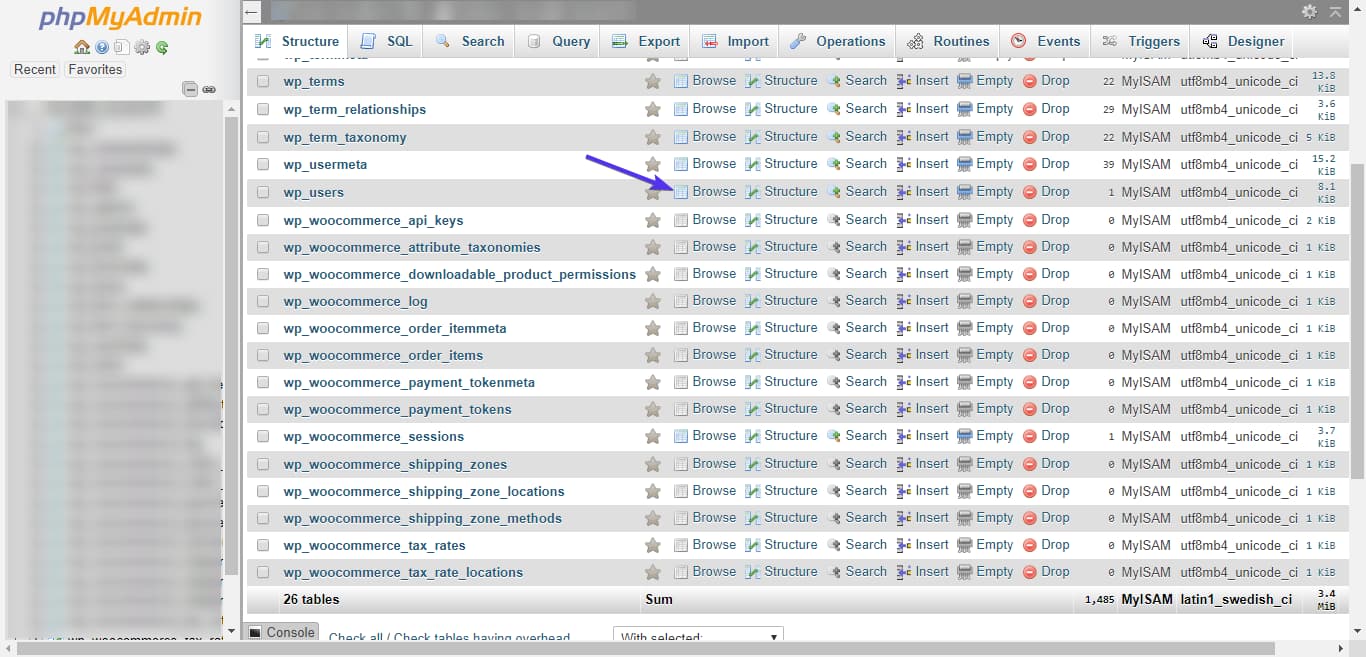
Task: Browse the wp_users table
Action: pyautogui.click(x=714, y=191)
